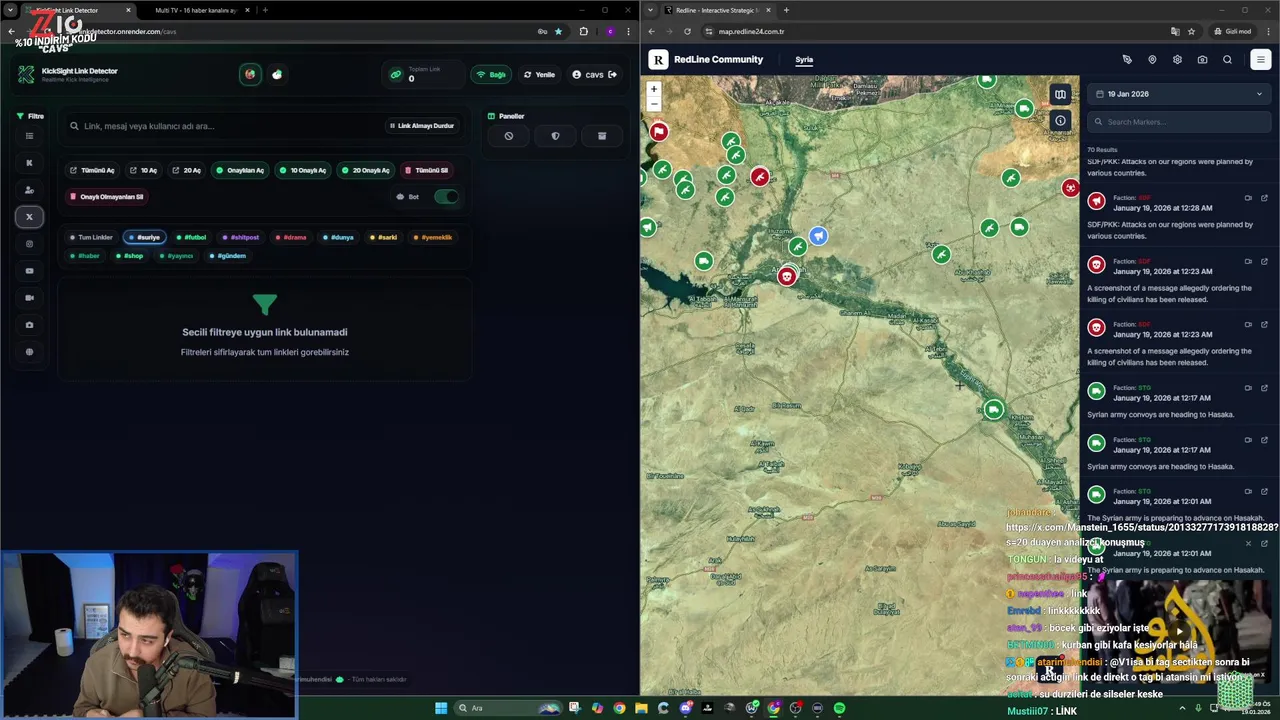
Task: Click the second round avatar icon in KickSight header
Action: [x=277, y=74]
